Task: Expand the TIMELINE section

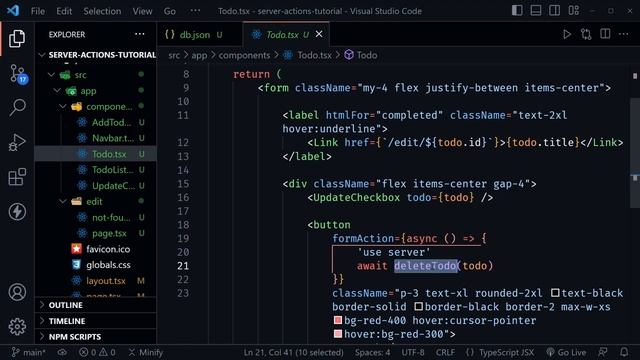Action: click(96, 321)
